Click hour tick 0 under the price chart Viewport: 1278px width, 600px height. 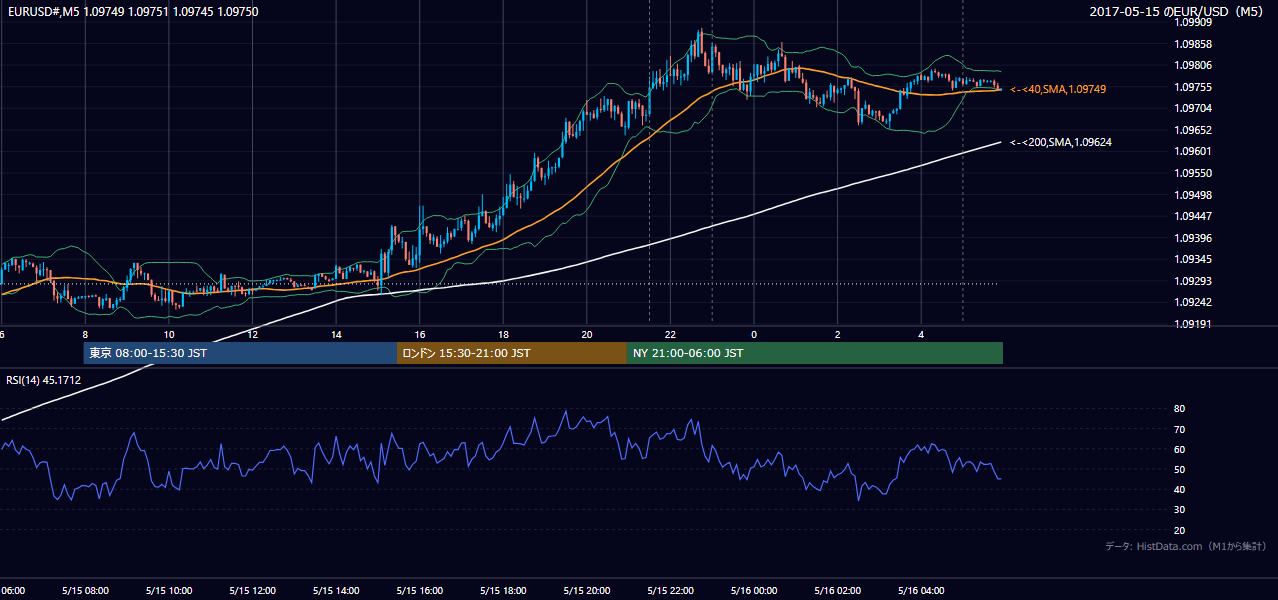(754, 334)
